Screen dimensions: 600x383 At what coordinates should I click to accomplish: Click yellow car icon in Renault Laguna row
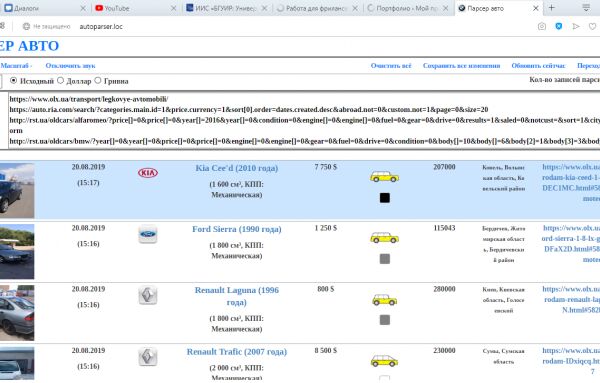click(384, 299)
